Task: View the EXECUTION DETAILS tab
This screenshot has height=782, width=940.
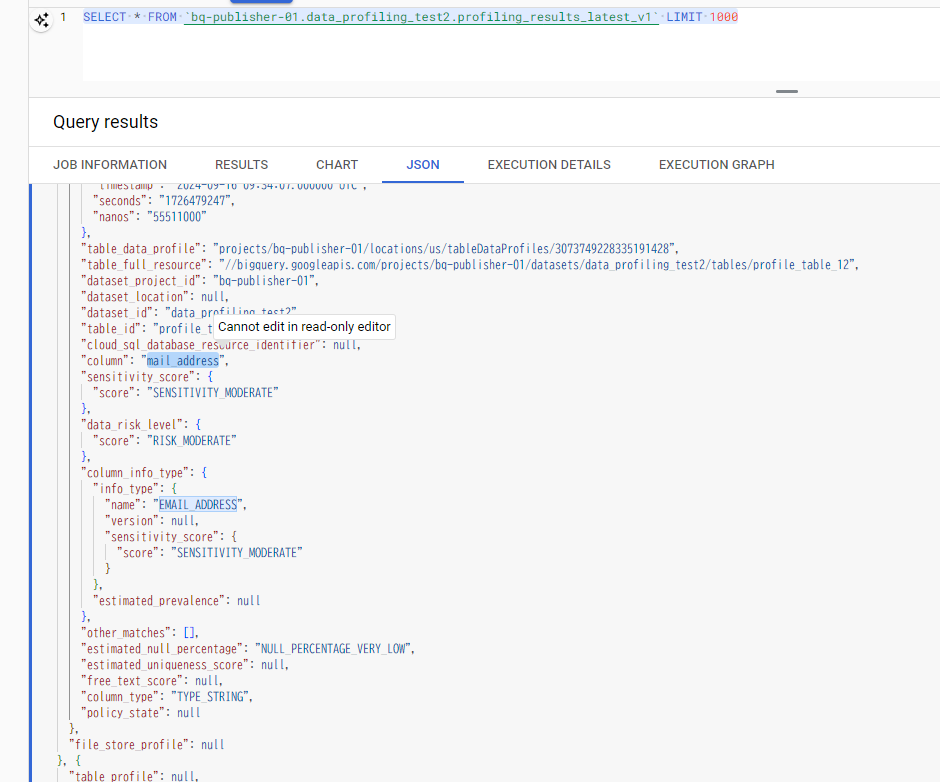Action: tap(549, 165)
